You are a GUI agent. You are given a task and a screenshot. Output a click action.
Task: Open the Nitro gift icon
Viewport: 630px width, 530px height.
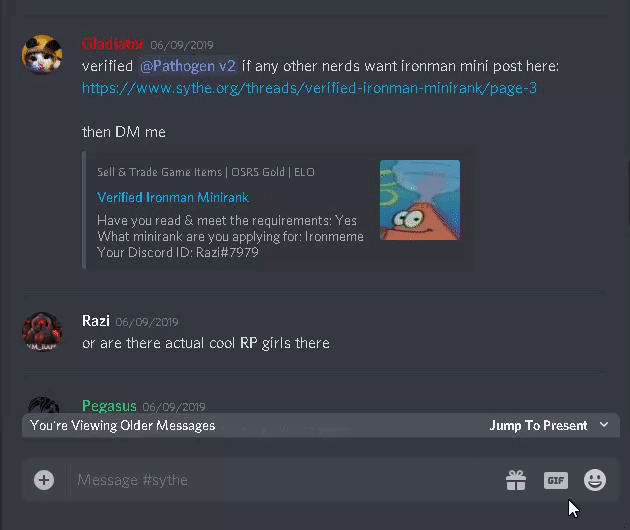516,480
